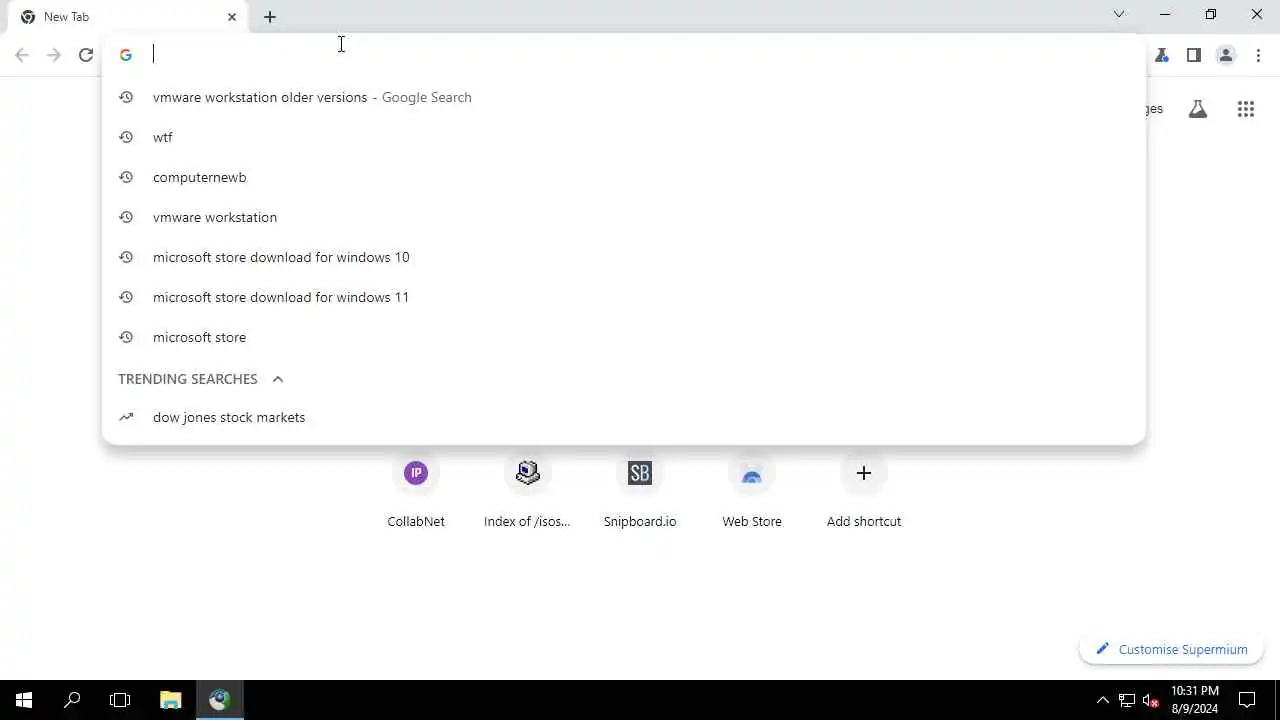Open the clock showing 10:31 PM

pyautogui.click(x=1195, y=700)
